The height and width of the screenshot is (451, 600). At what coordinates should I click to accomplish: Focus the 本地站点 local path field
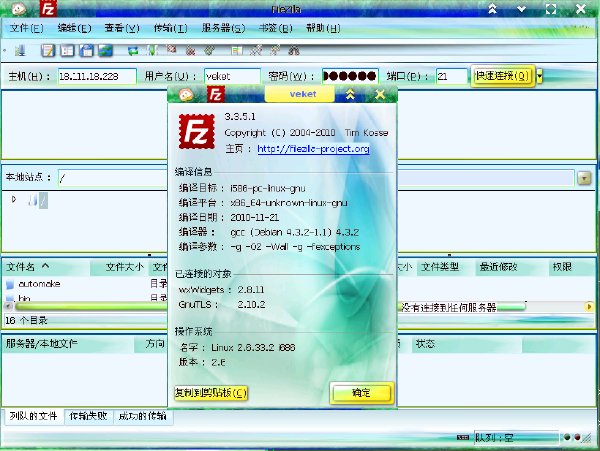point(113,178)
